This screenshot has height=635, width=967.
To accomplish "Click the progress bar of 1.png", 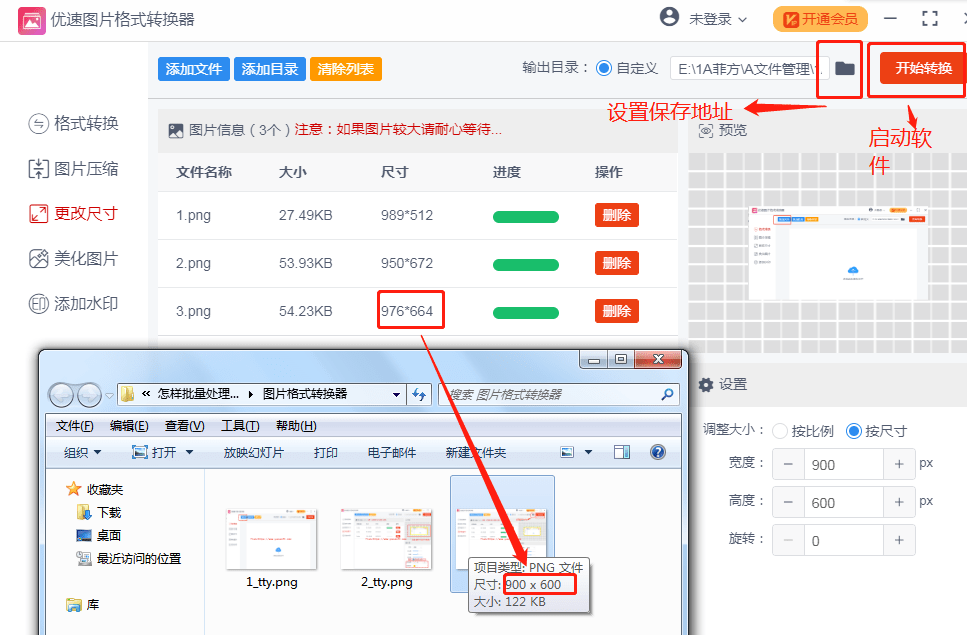I will [526, 216].
